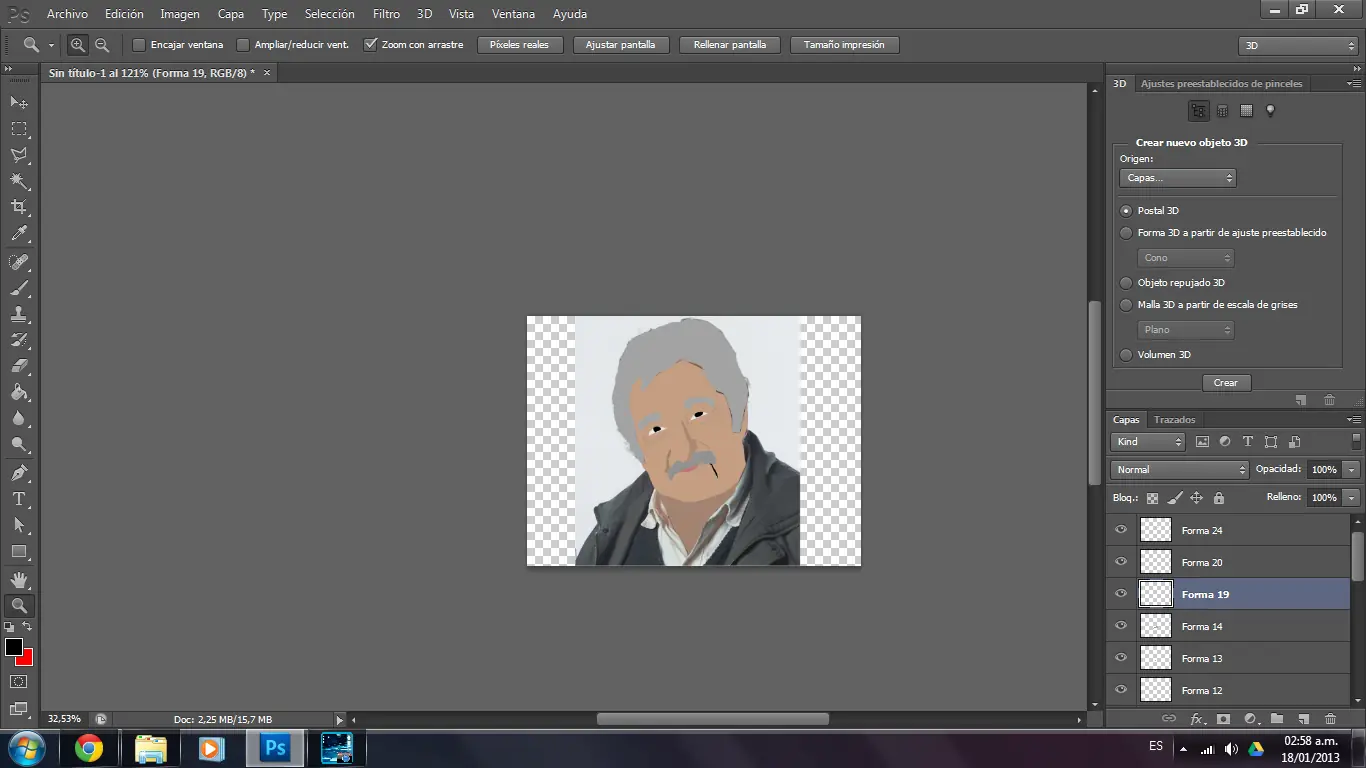Viewport: 1366px width, 768px height.
Task: Switch to the Trazados tab
Action: 1174,420
